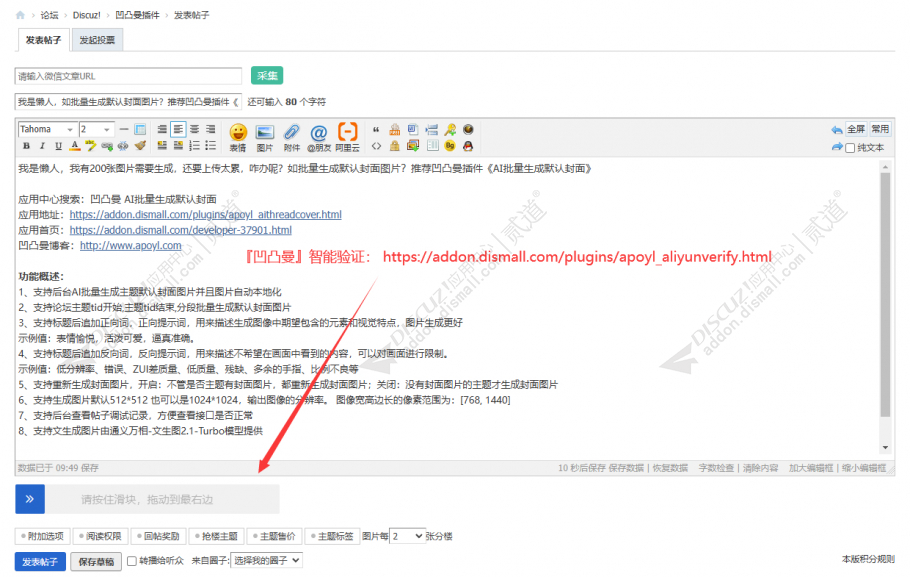The width and height of the screenshot is (910, 577).
Task: Apply center alignment in the editor
Action: point(194,129)
